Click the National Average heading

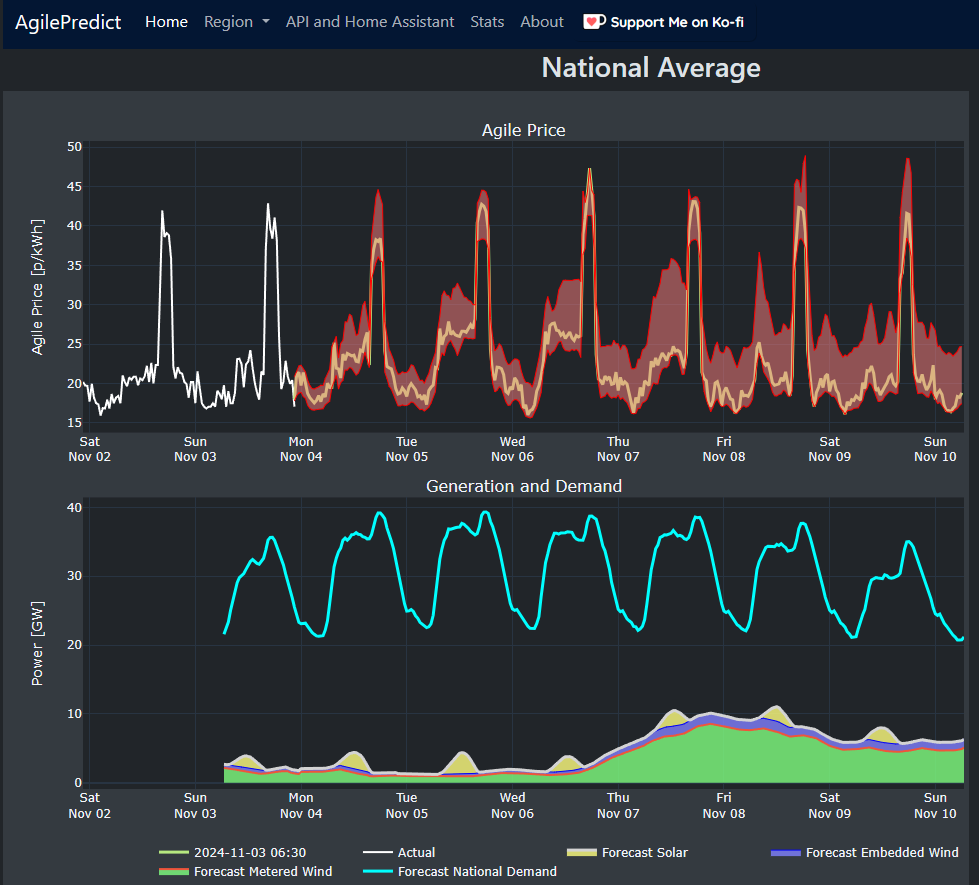651,67
